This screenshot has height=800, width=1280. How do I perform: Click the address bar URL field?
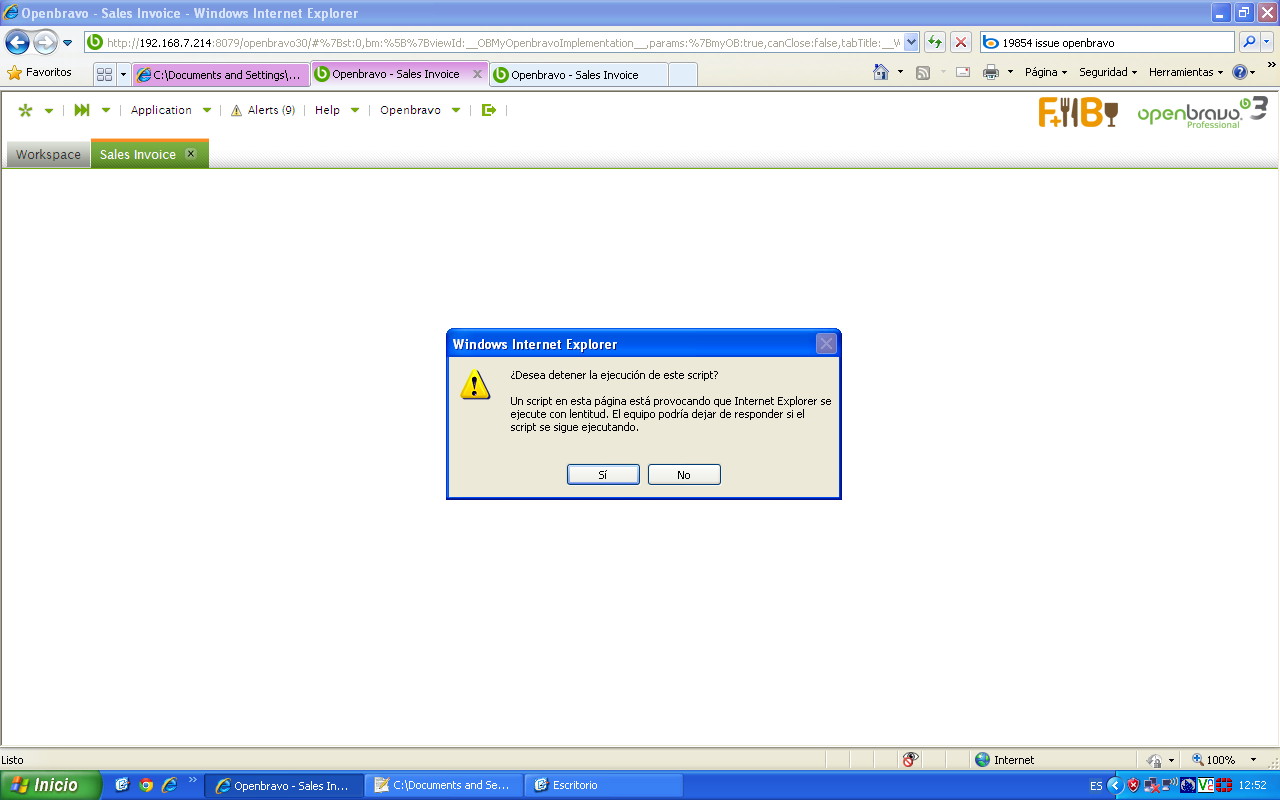[x=494, y=43]
